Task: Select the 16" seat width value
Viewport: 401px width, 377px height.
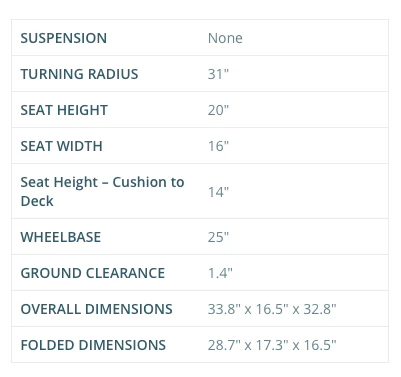Action: 218,146
